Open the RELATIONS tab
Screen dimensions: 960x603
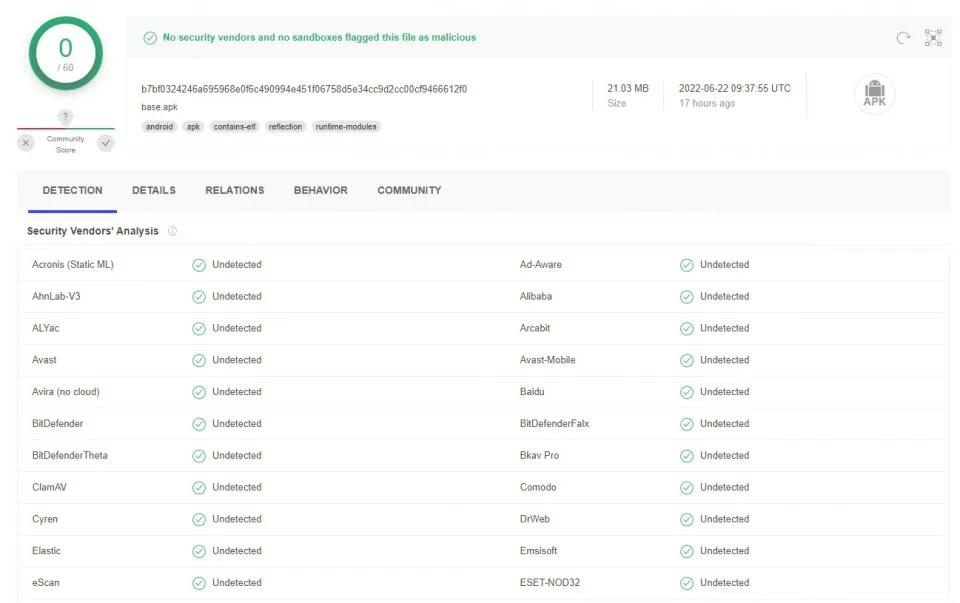pyautogui.click(x=234, y=190)
